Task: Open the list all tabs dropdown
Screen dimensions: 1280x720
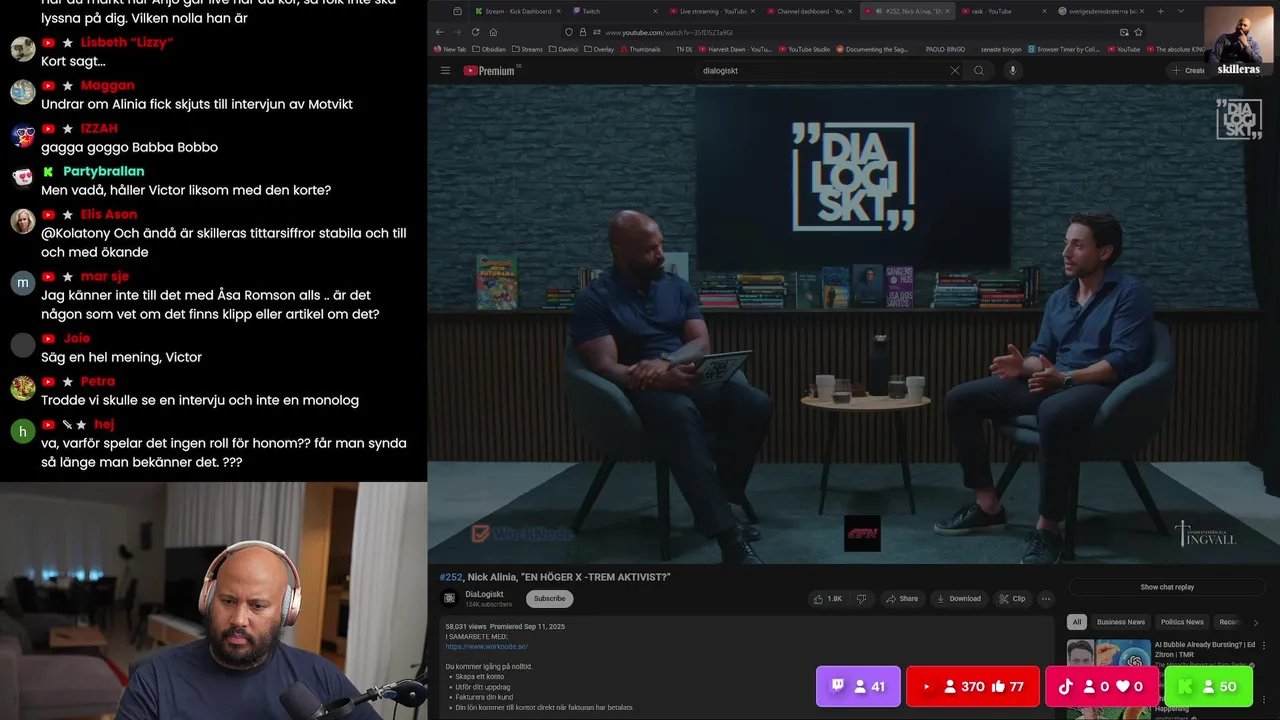Action: (1181, 11)
